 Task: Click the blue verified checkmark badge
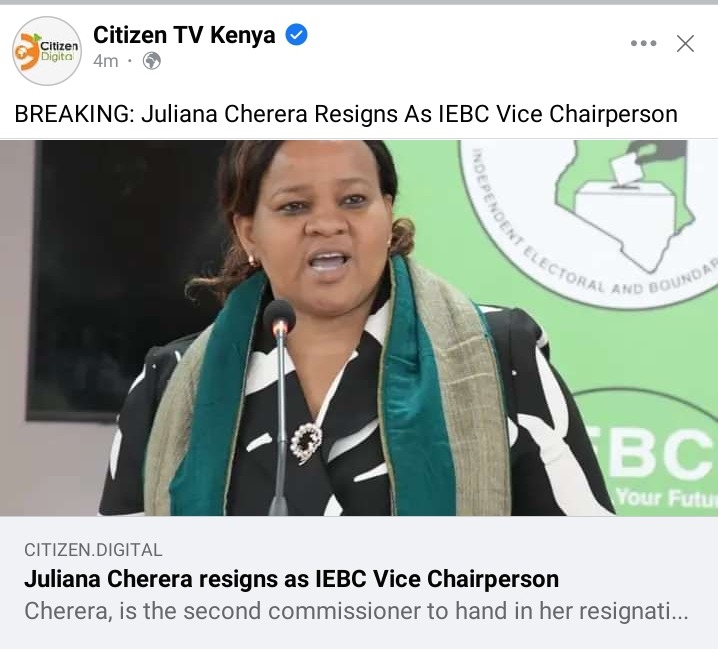click(296, 35)
